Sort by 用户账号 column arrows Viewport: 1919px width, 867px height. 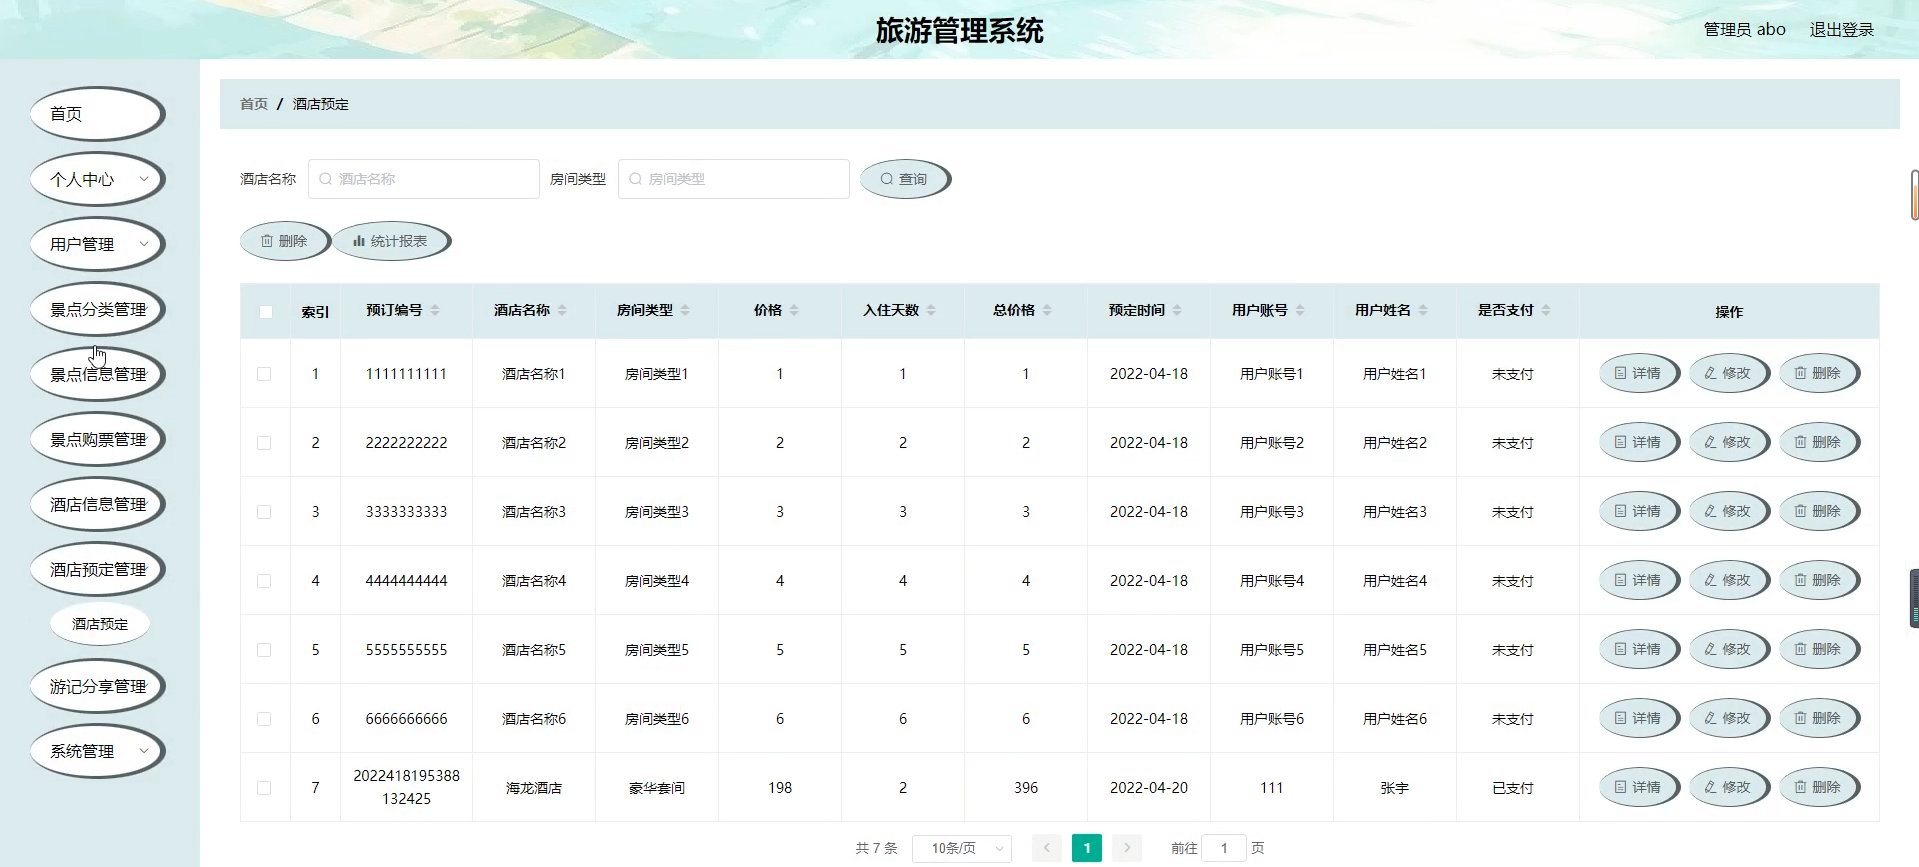(1300, 311)
